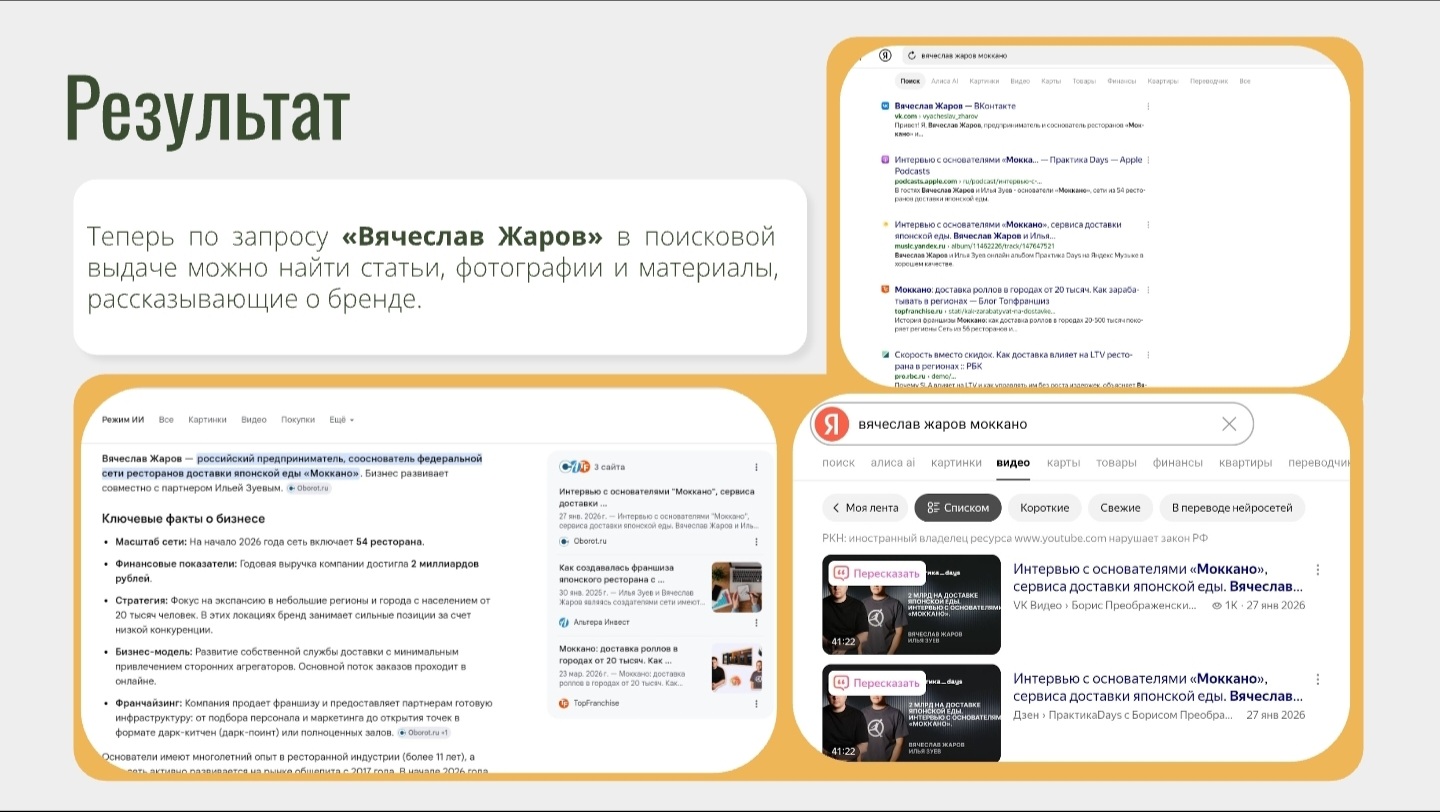Open the Моя лента back chevron chip
The width and height of the screenshot is (1440, 812).
pyautogui.click(x=865, y=508)
